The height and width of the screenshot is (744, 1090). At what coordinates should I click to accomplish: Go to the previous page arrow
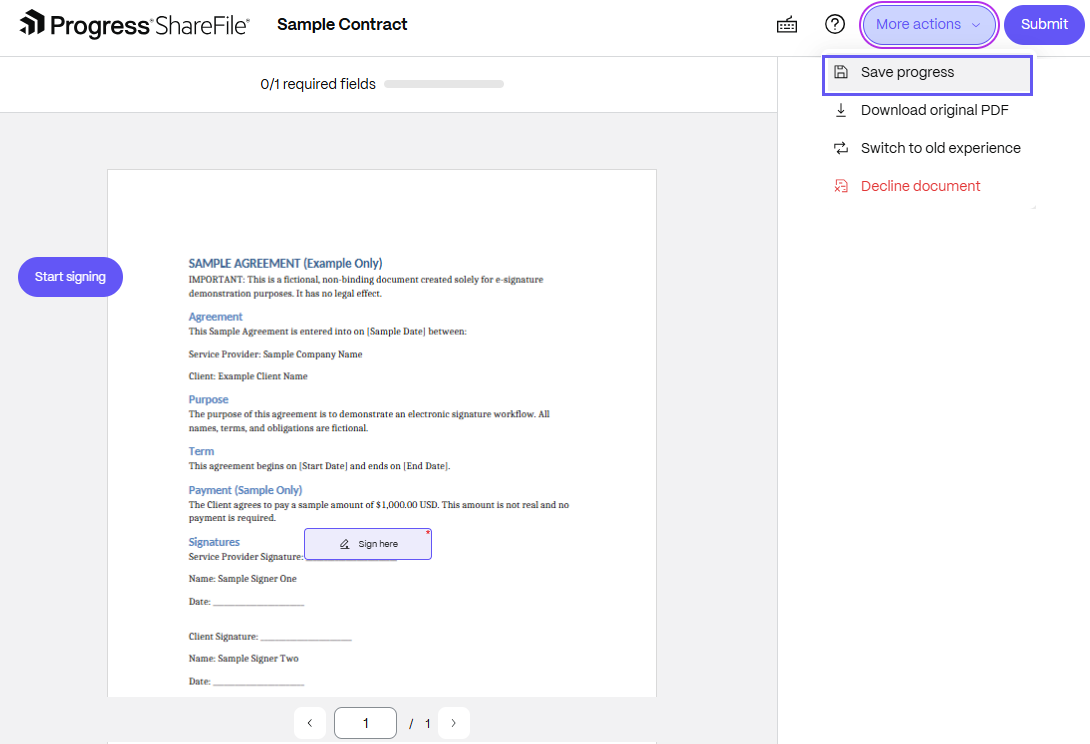pos(310,723)
